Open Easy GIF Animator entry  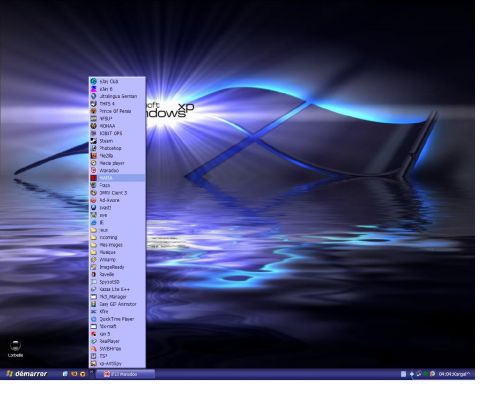(117, 304)
